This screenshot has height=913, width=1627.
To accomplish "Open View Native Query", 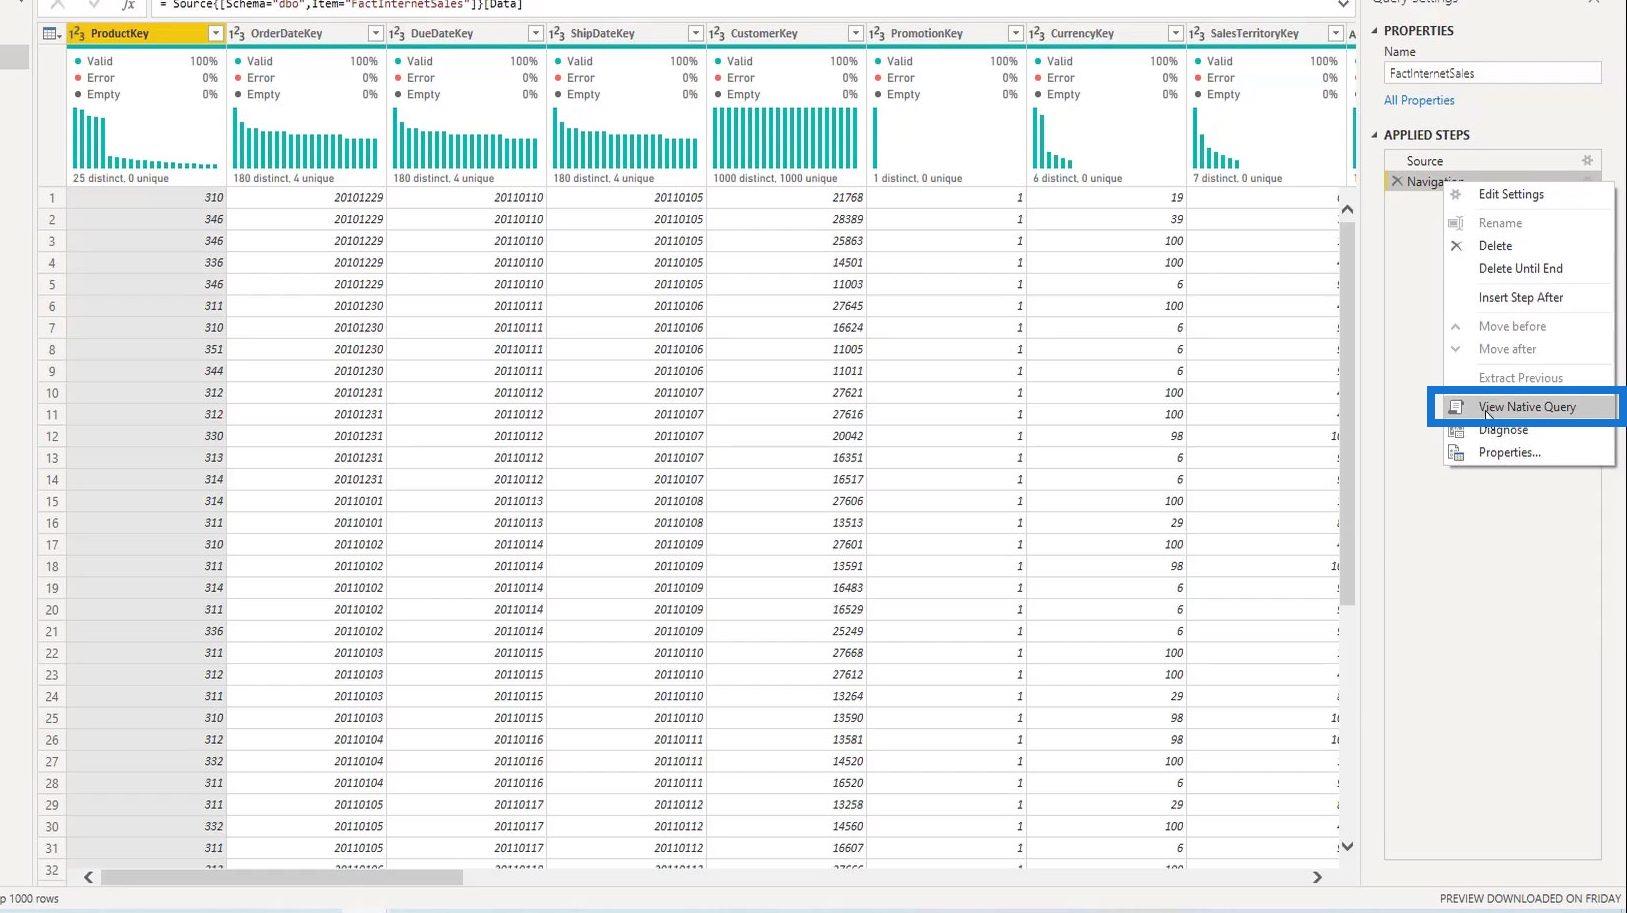I will (x=1529, y=407).
